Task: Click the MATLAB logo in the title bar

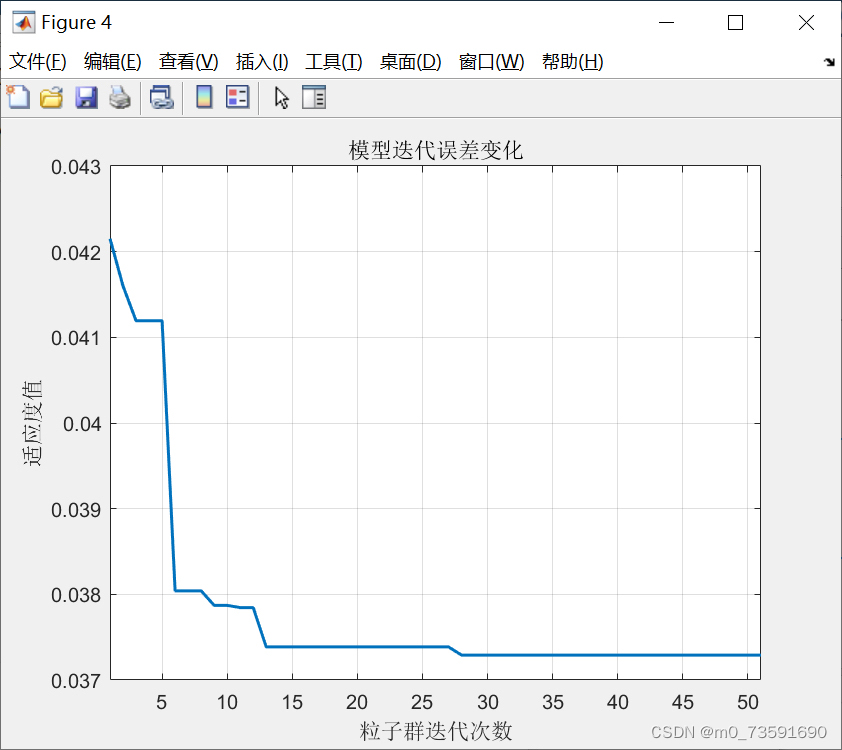Action: point(22,22)
